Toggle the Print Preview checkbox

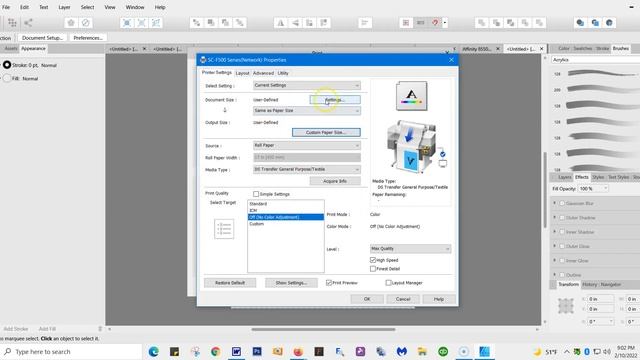(x=329, y=282)
